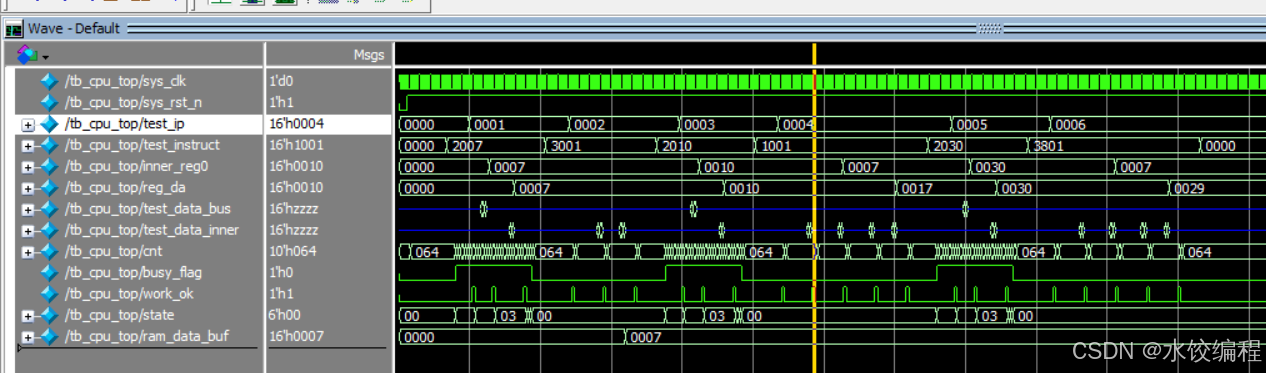Click the diamond icon of test_ip signal
Screen dimensions: 1266x373
click(49, 124)
